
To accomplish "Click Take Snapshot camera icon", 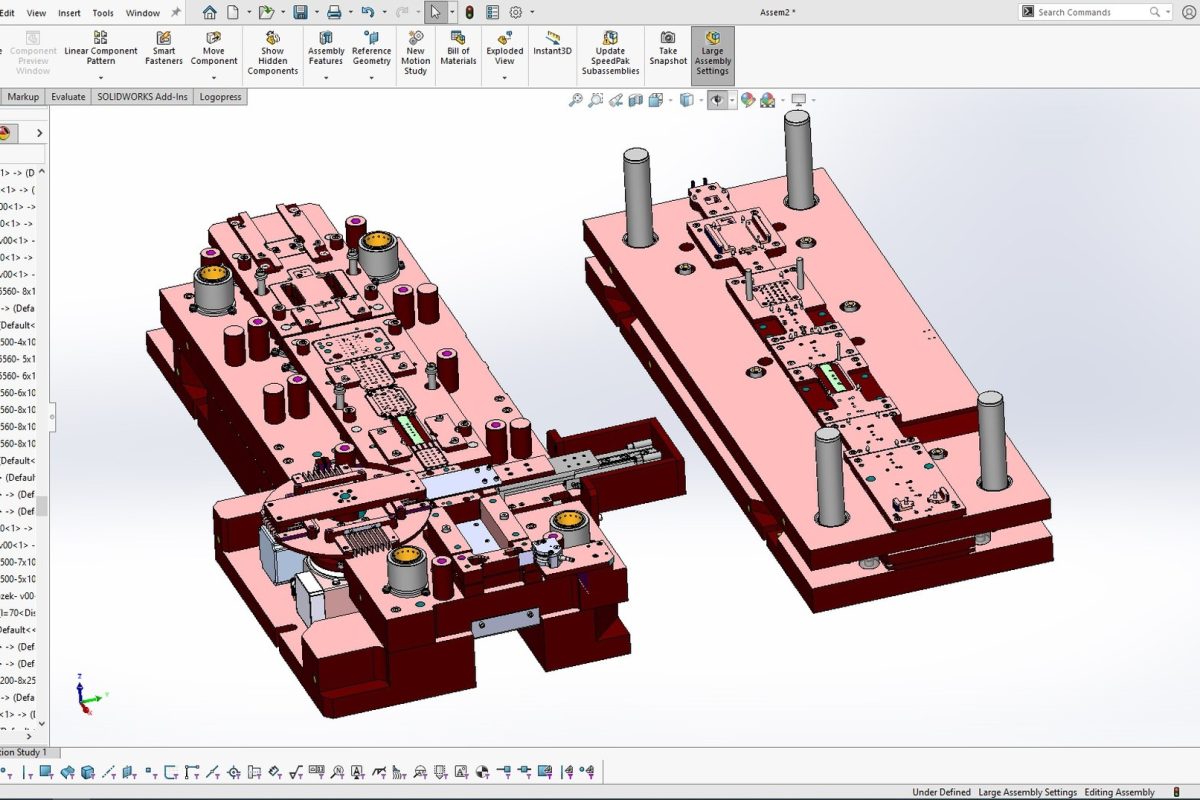I will coord(667,38).
